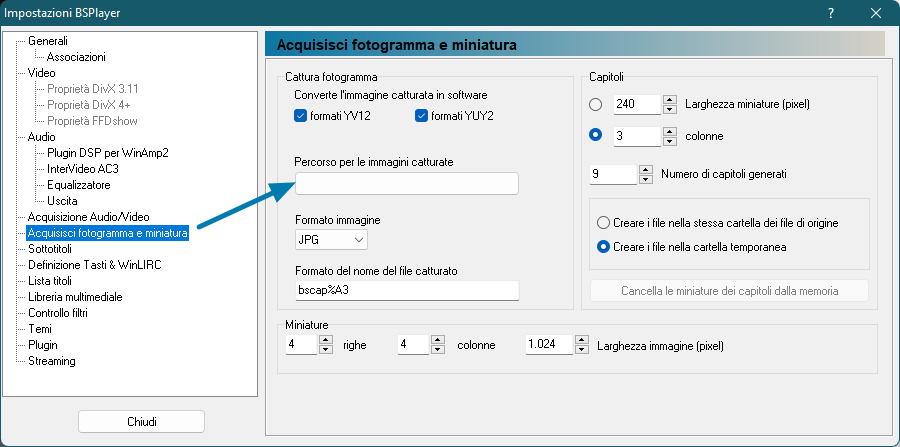Decrease Capitoli colonne value with down arrow
The height and width of the screenshot is (447, 900).
pyautogui.click(x=669, y=141)
